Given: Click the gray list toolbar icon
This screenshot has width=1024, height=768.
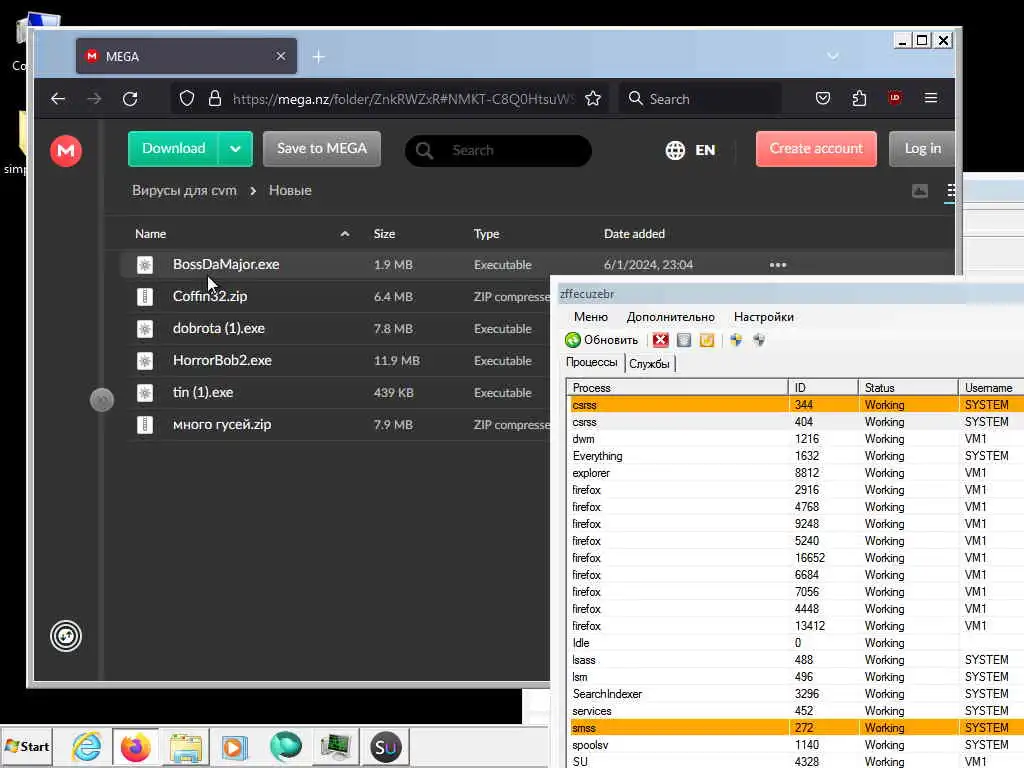Looking at the screenshot, I should tap(684, 340).
